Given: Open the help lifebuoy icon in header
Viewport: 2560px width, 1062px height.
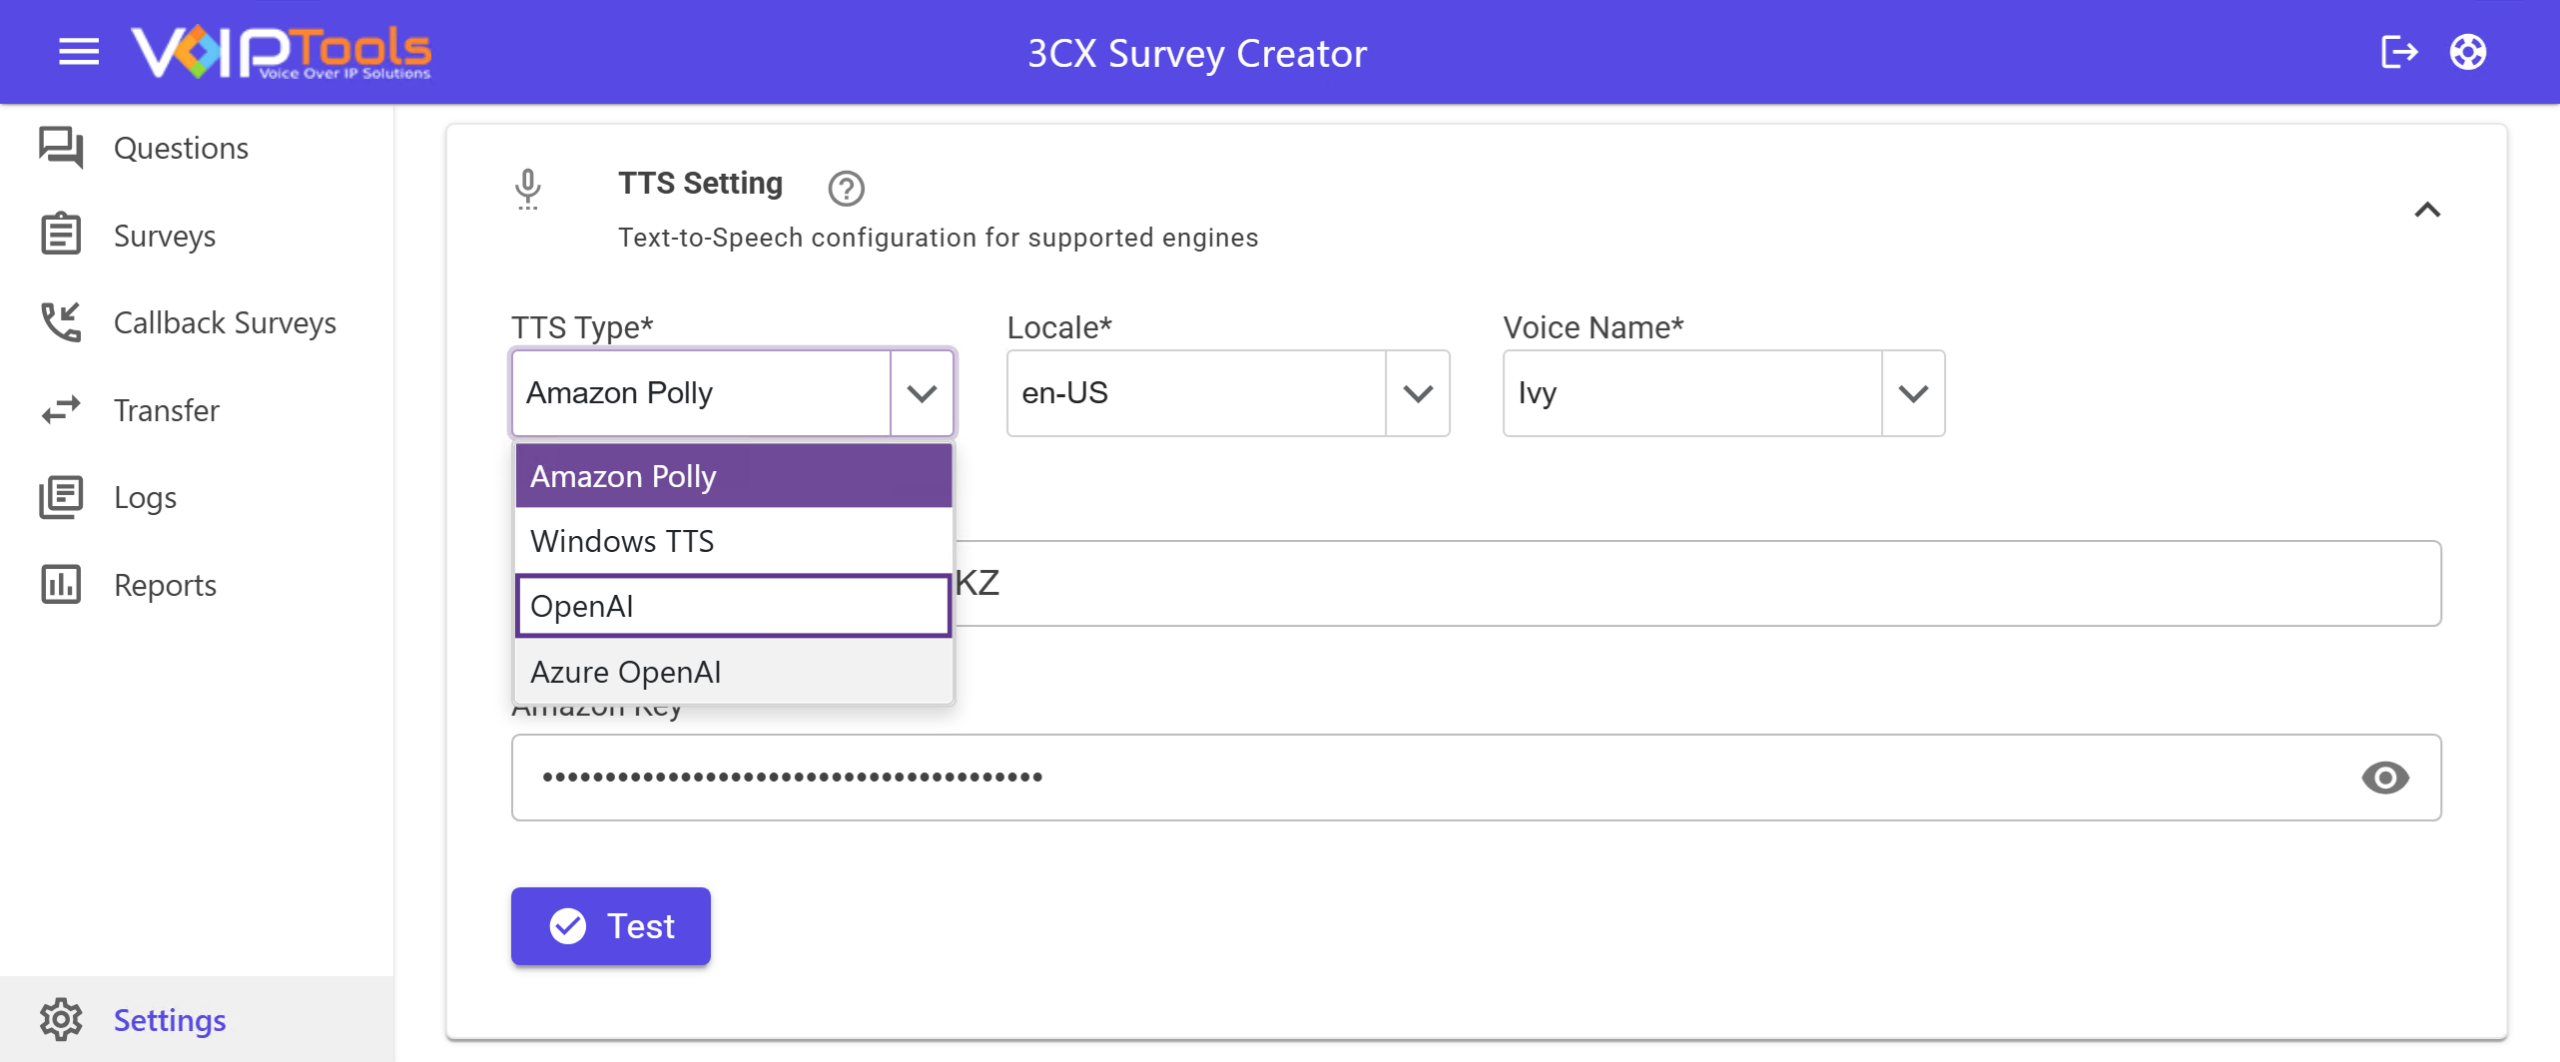Looking at the screenshot, I should click(2467, 52).
